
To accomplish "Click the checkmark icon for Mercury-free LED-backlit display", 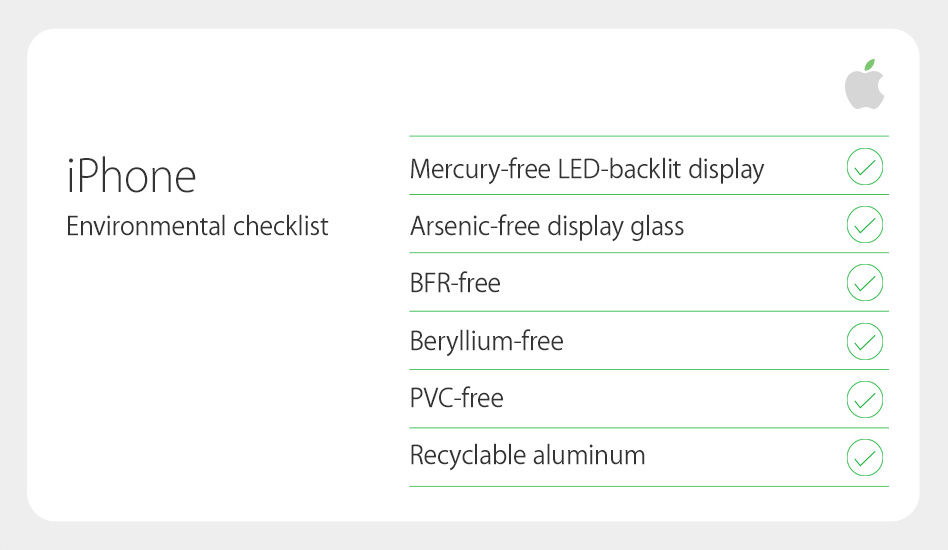I will coord(864,167).
